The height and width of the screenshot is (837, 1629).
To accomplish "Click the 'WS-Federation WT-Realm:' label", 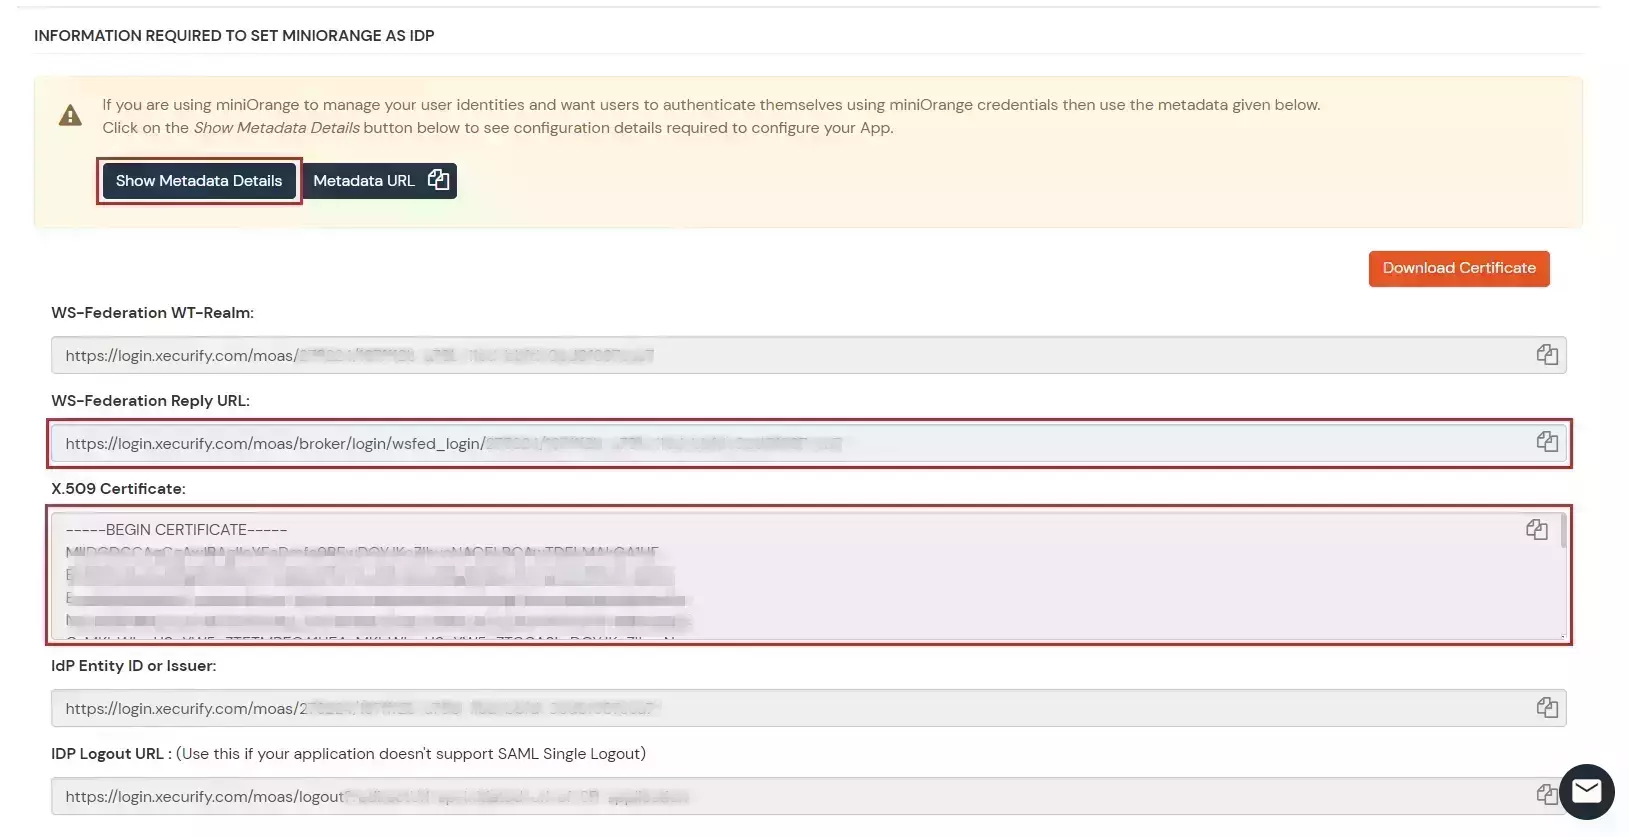I will (153, 313).
